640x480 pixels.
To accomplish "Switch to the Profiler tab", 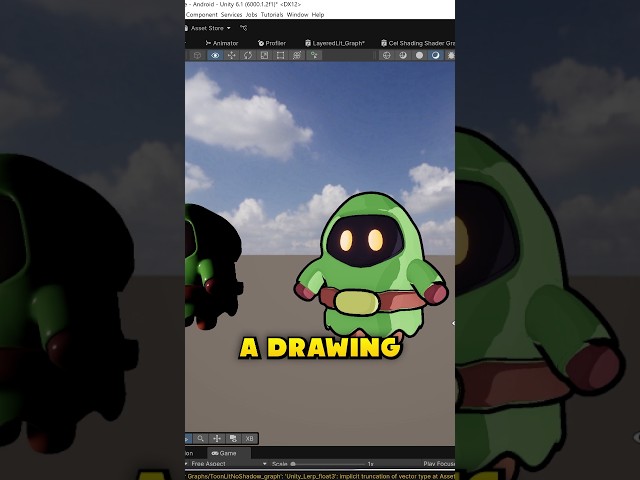I will click(x=272, y=43).
